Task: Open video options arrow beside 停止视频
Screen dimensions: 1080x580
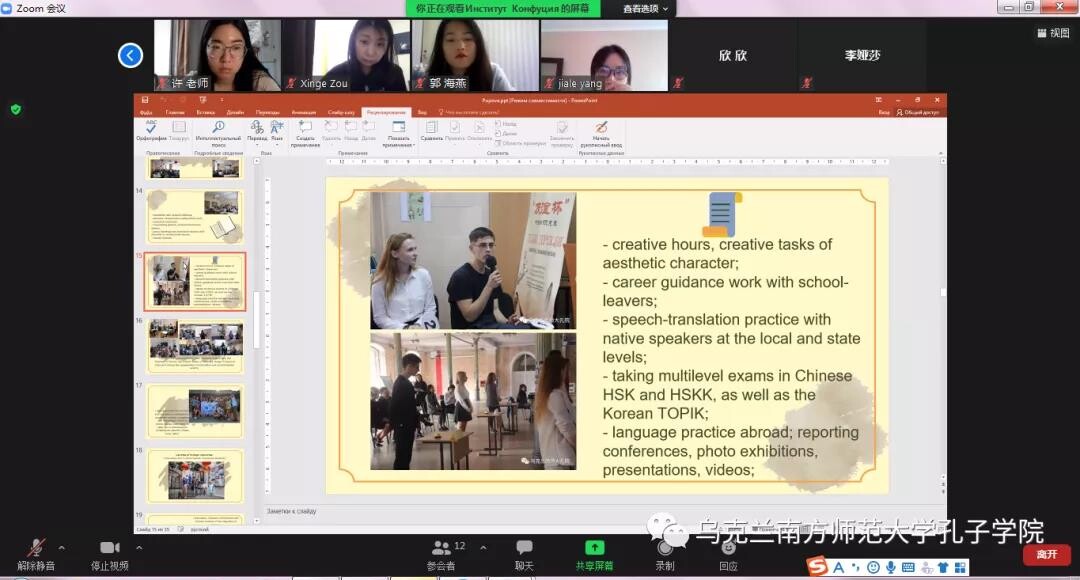Action: (139, 548)
